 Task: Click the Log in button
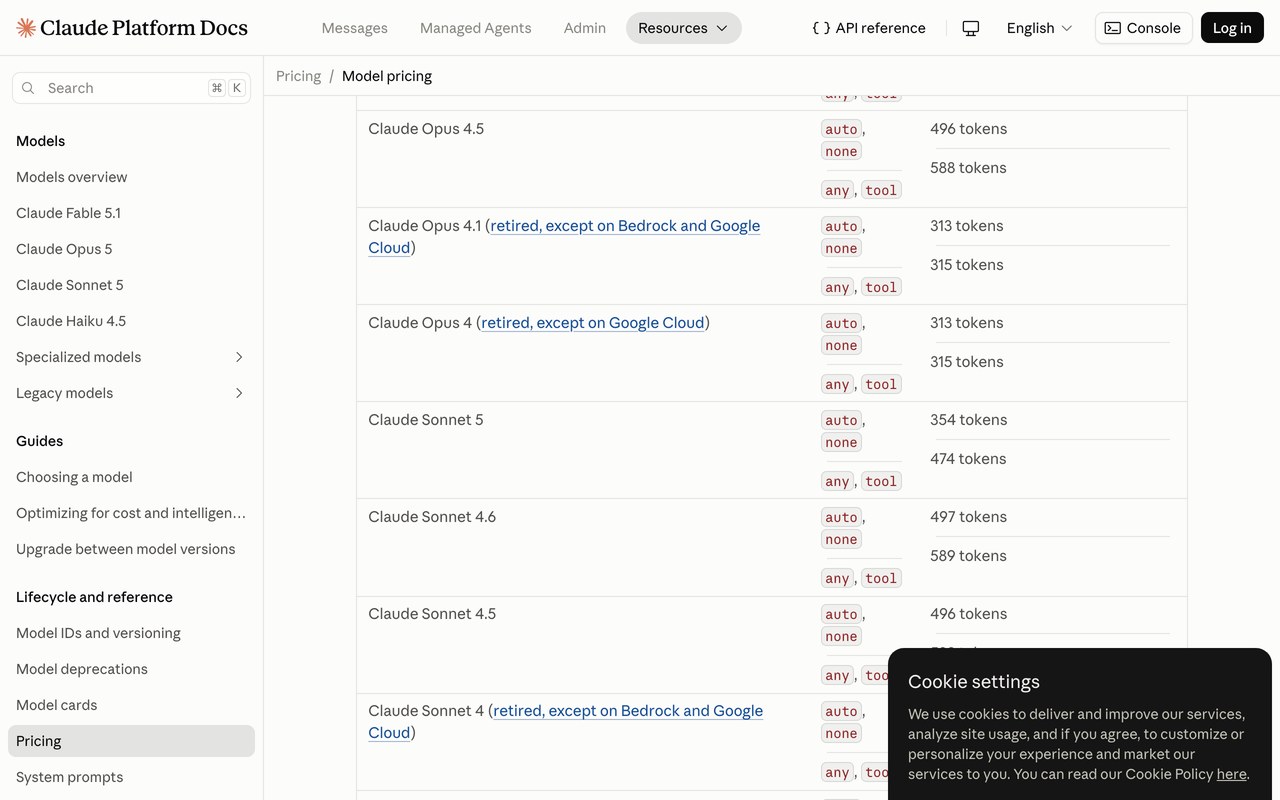pyautogui.click(x=1232, y=28)
